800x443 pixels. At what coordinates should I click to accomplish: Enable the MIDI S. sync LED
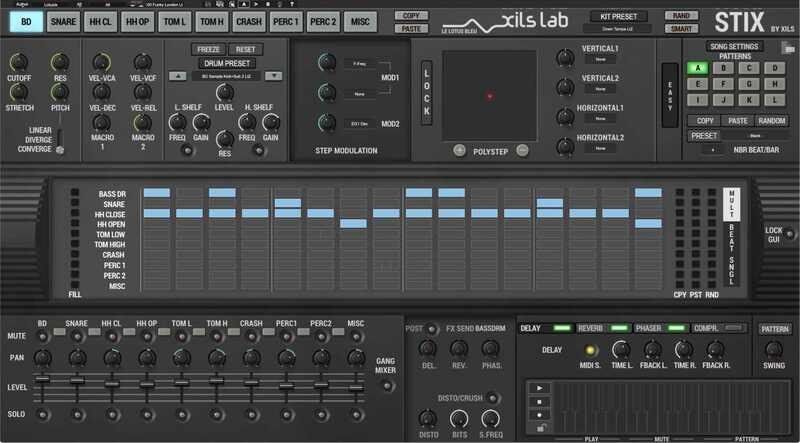(591, 350)
